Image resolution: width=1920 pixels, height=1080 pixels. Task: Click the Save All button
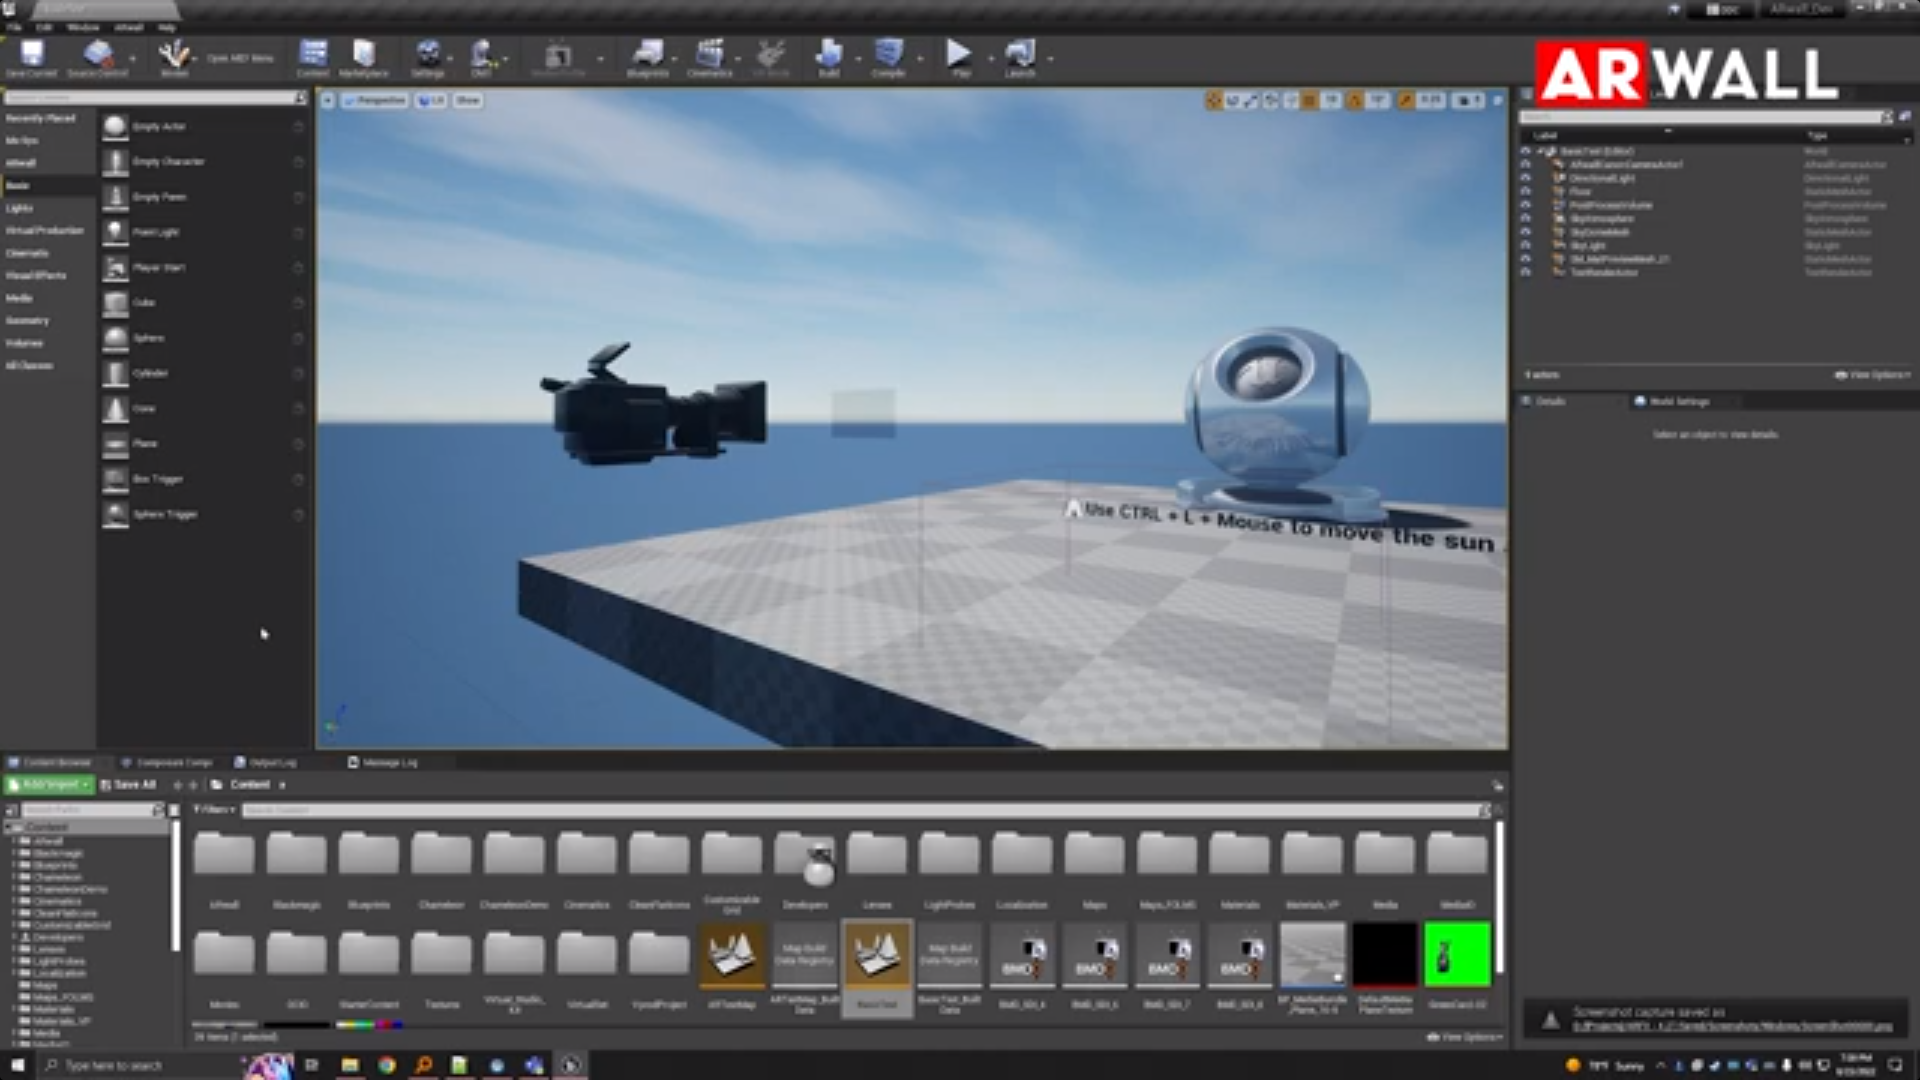pyautogui.click(x=130, y=784)
